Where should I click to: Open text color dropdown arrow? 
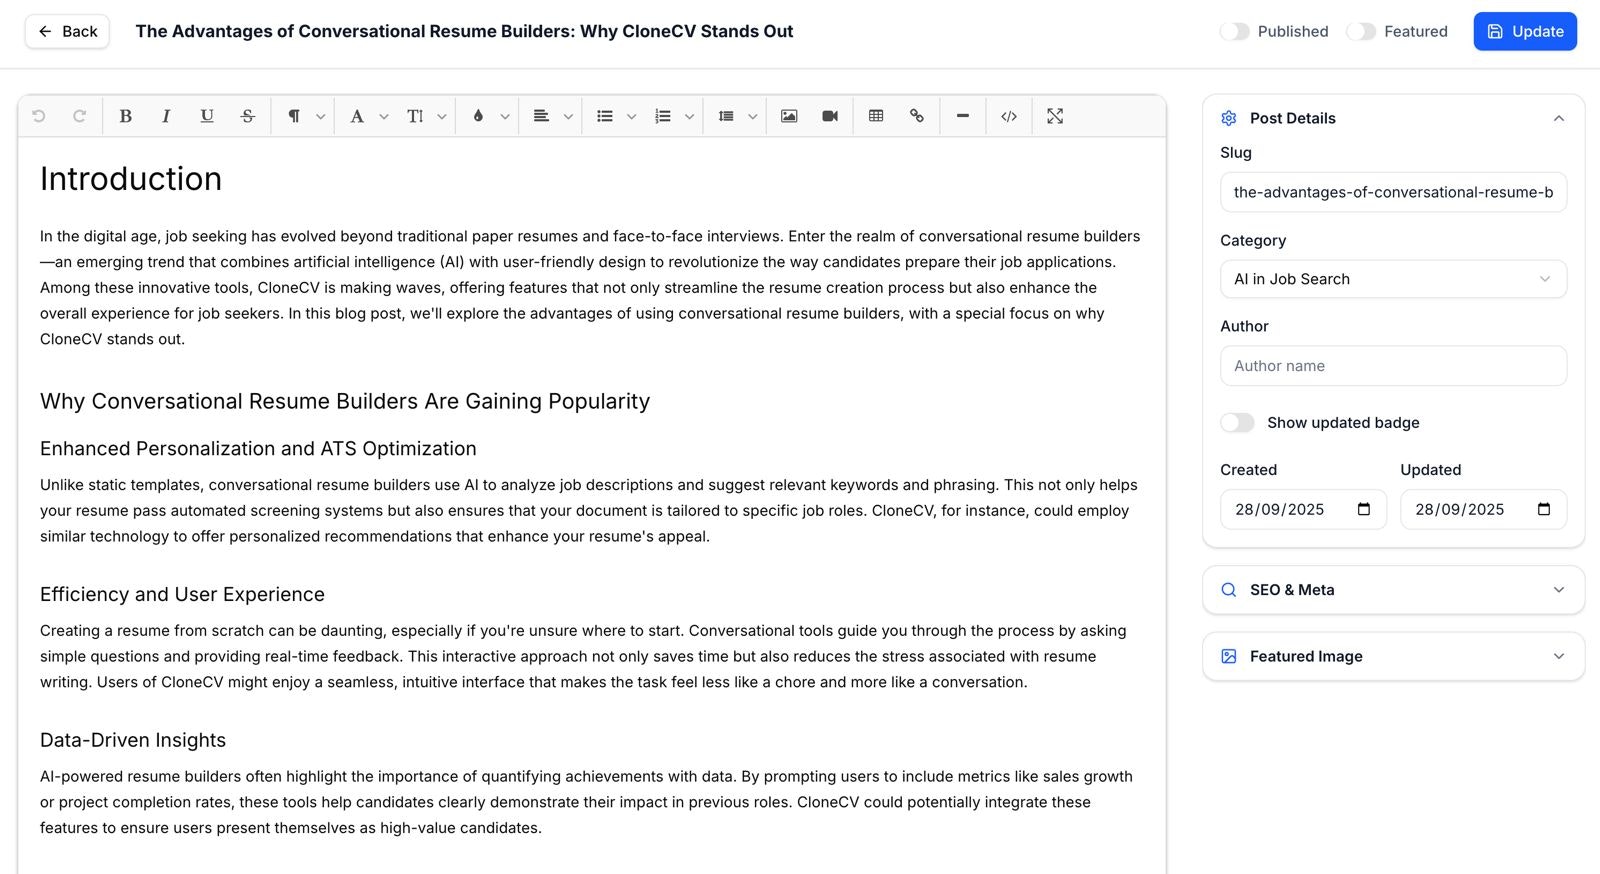click(x=505, y=117)
